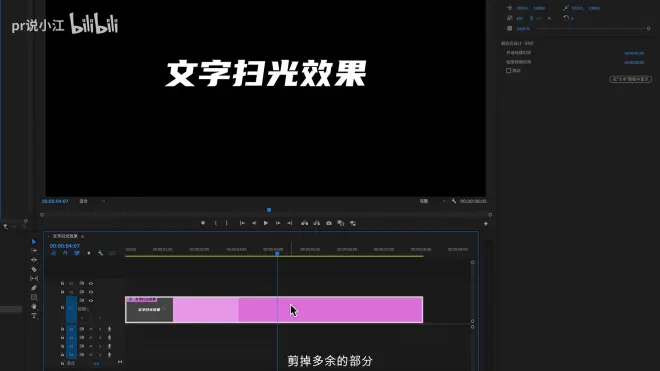Select the Type text tool
Viewport: 660px width, 371px height.
34,315
